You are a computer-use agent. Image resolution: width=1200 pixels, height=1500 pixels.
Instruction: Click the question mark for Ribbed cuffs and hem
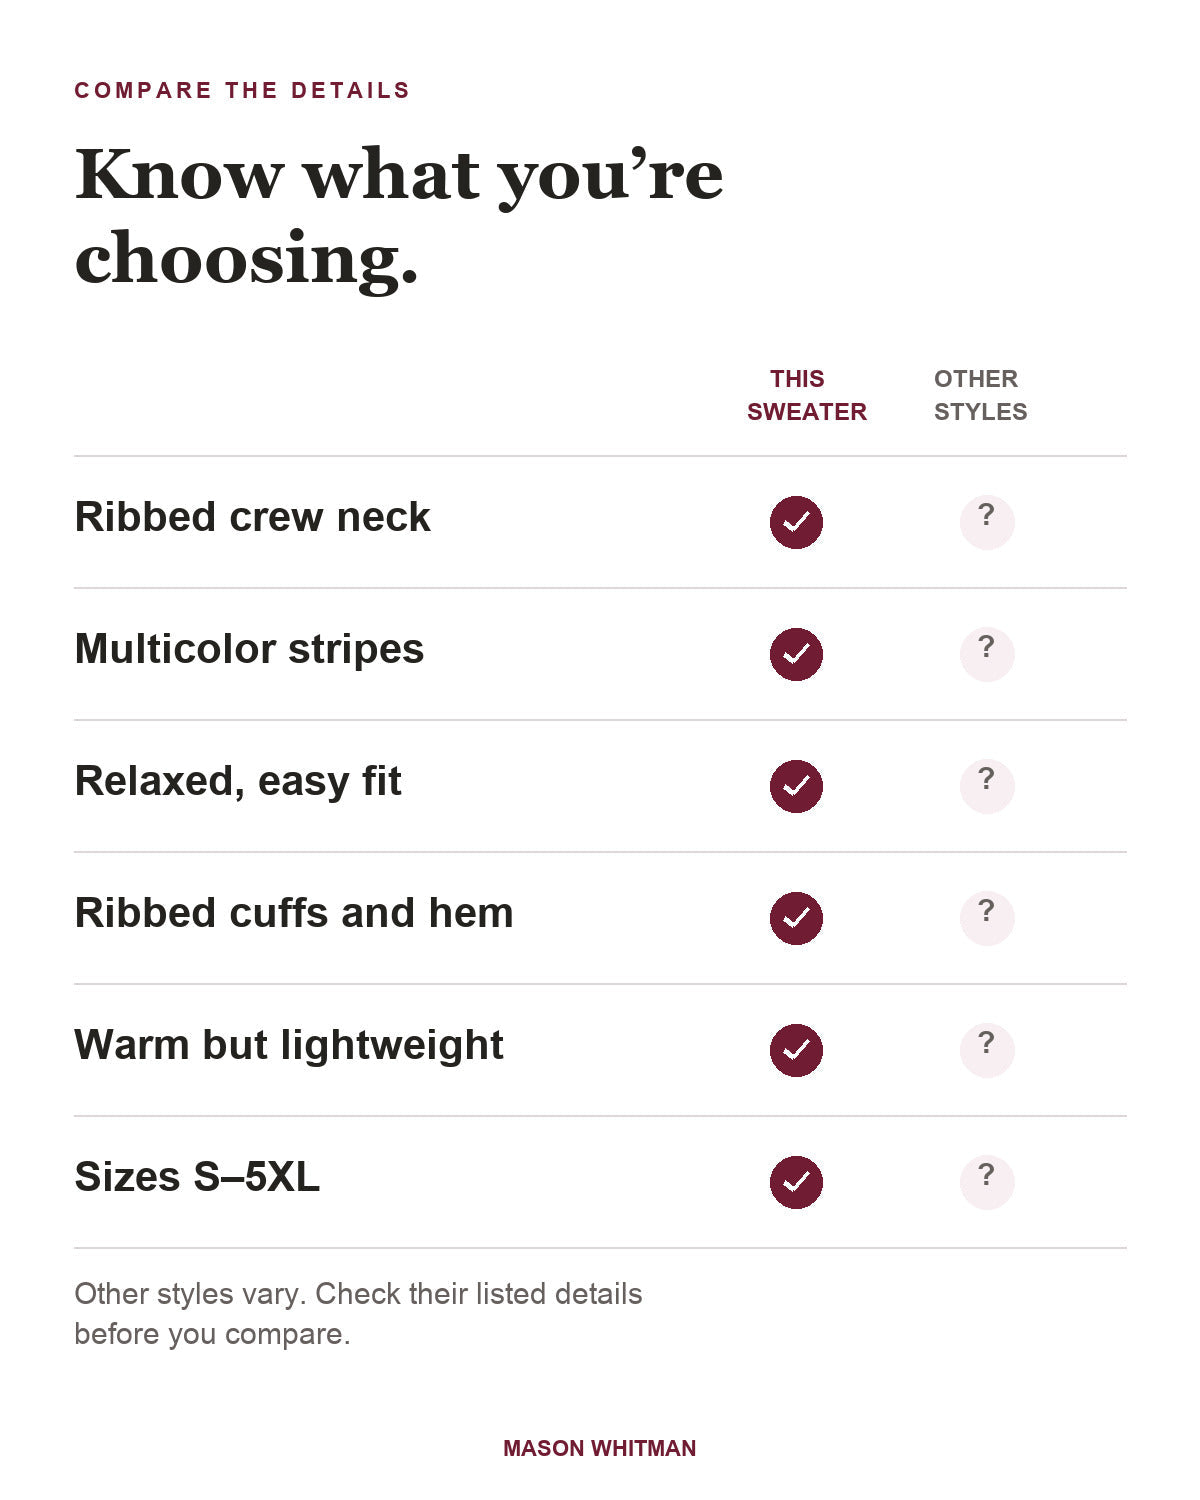tap(987, 918)
